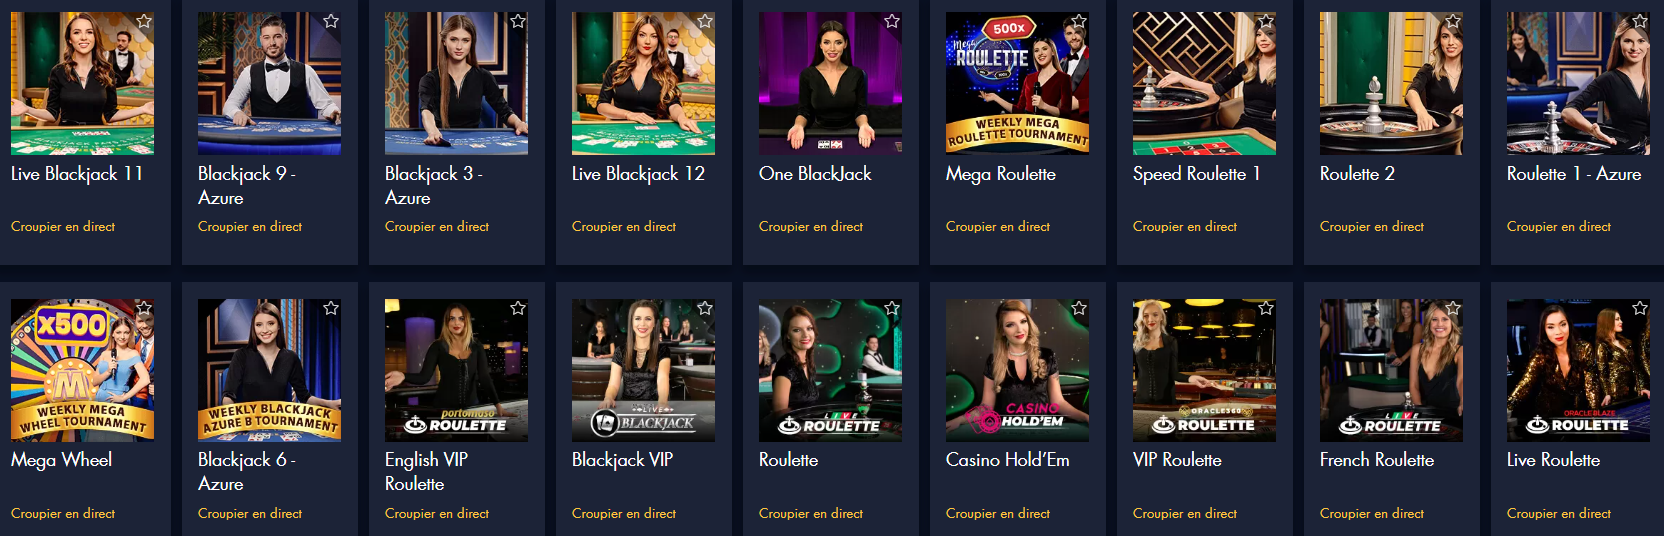Favorite Live Blackjack 11 with star icon
This screenshot has width=1664, height=536.
point(144,21)
